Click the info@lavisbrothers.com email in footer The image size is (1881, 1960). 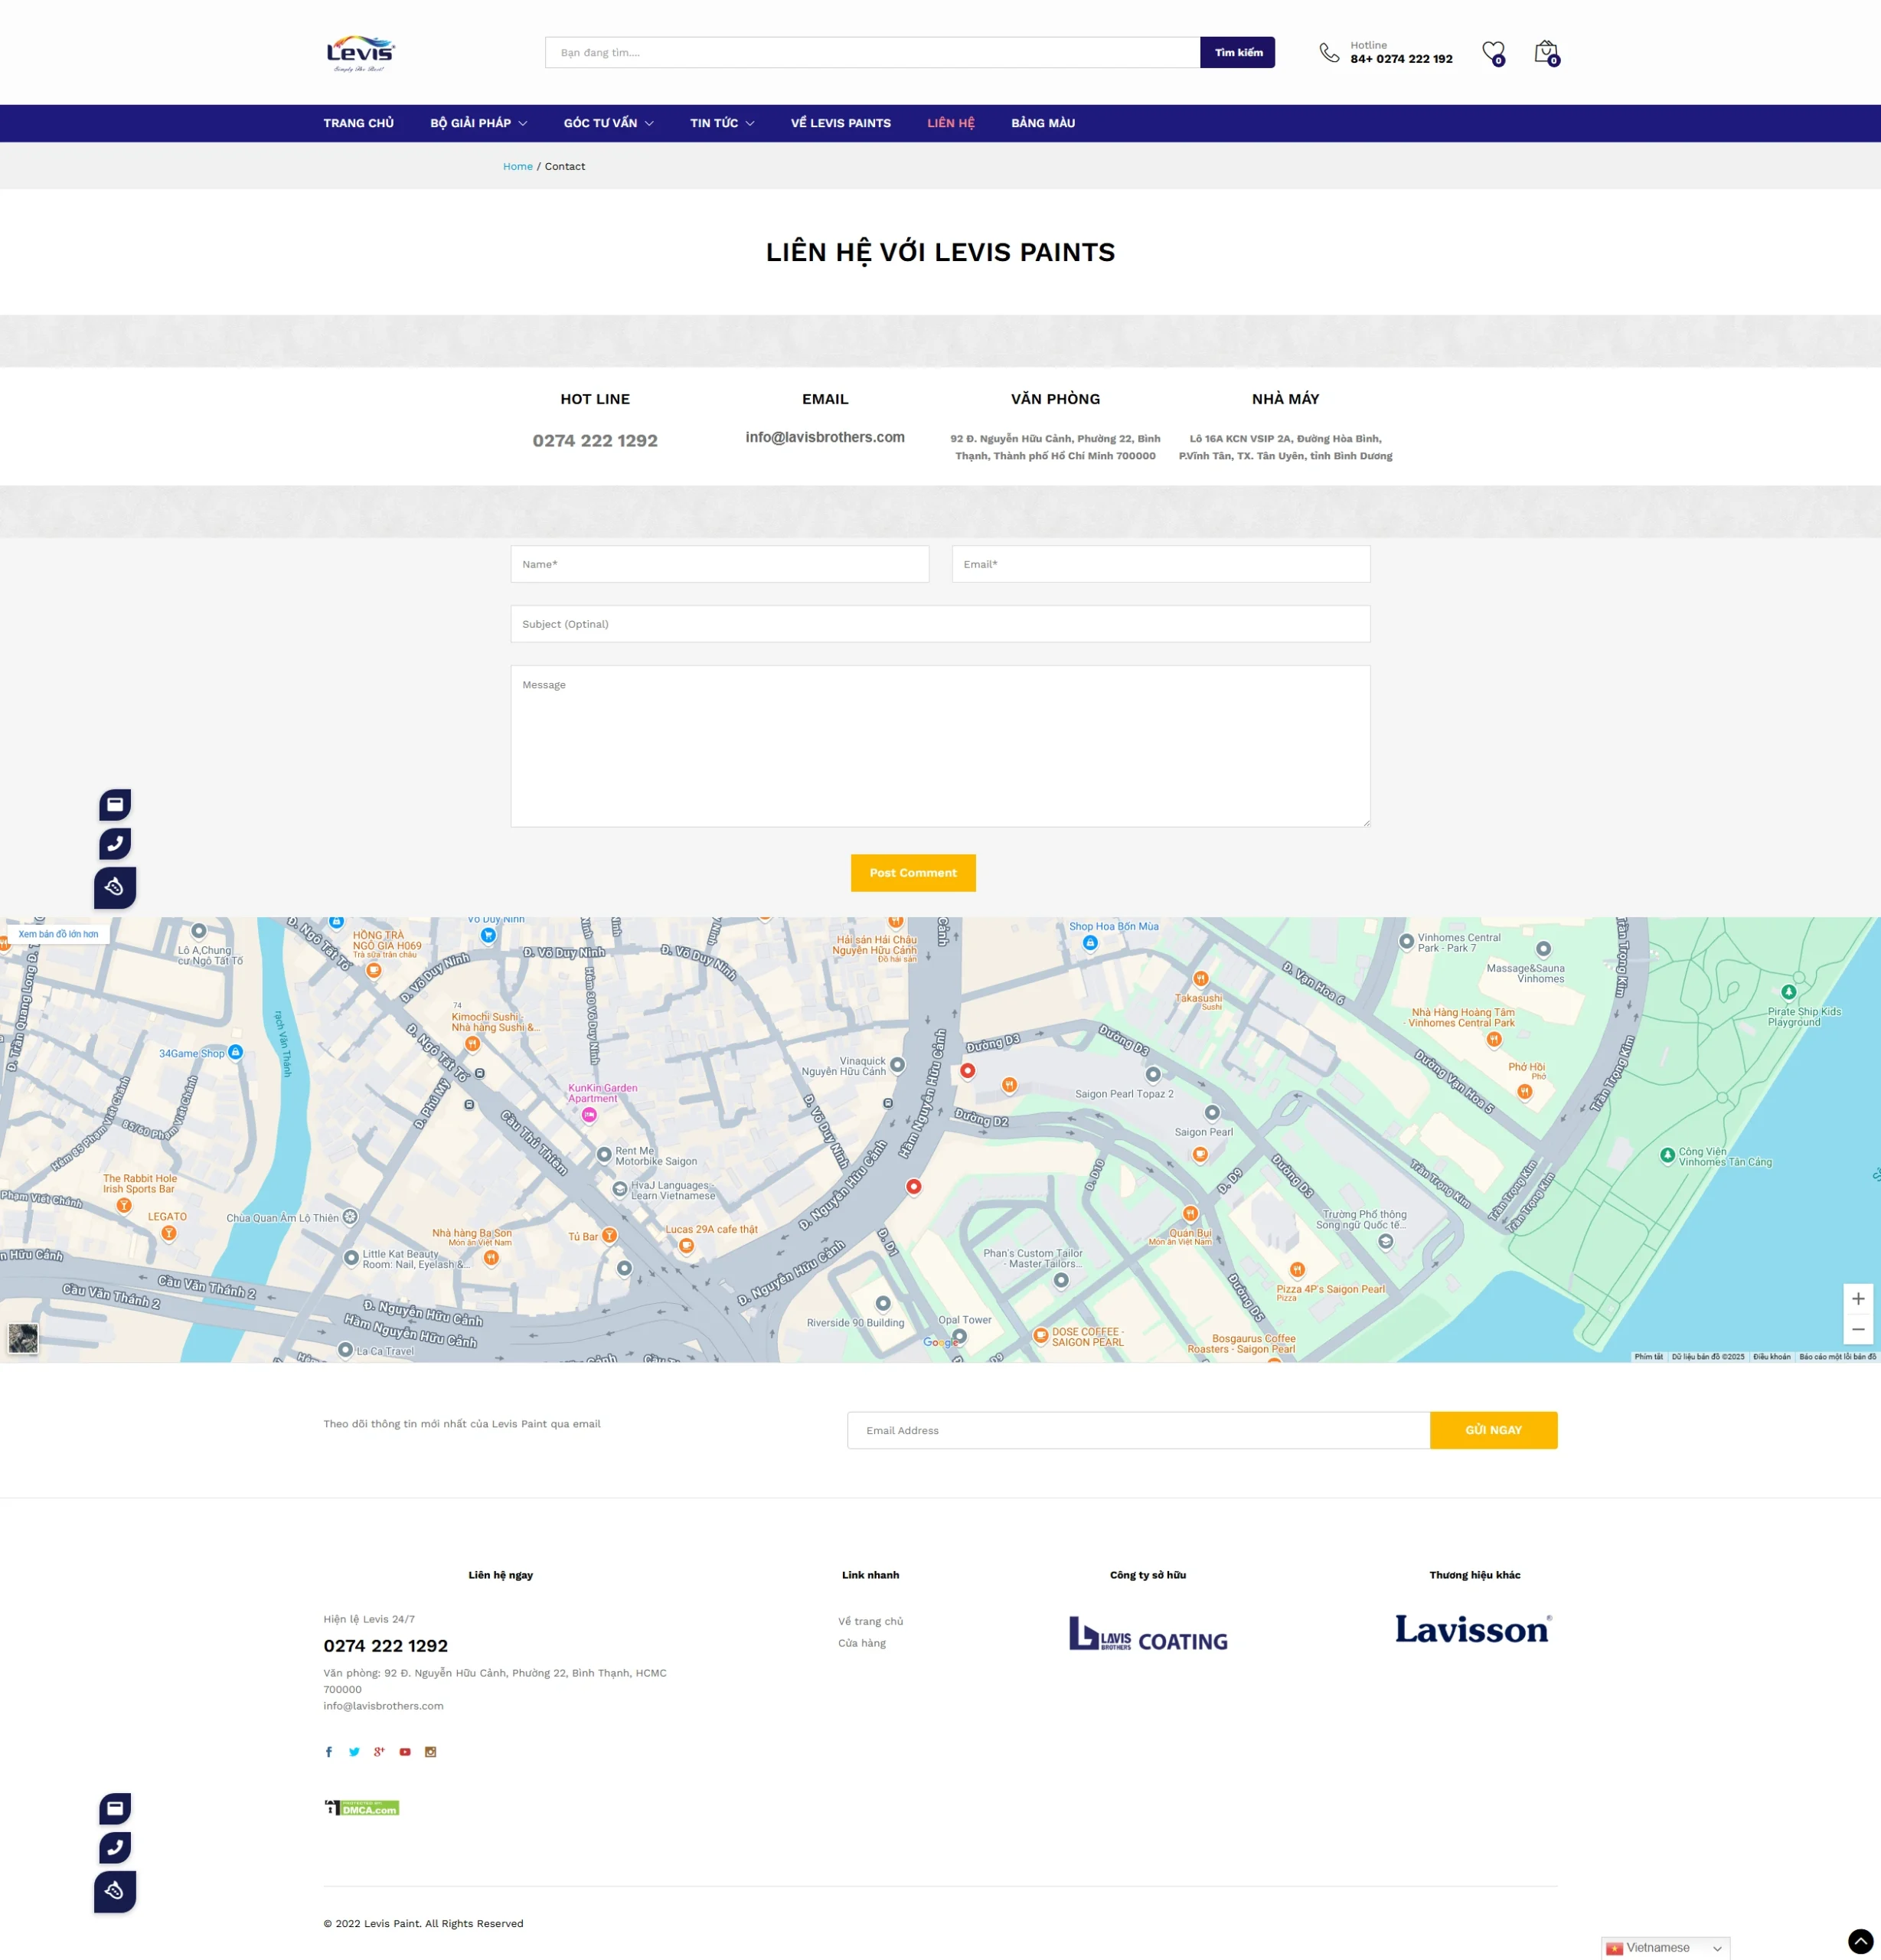pos(383,1706)
